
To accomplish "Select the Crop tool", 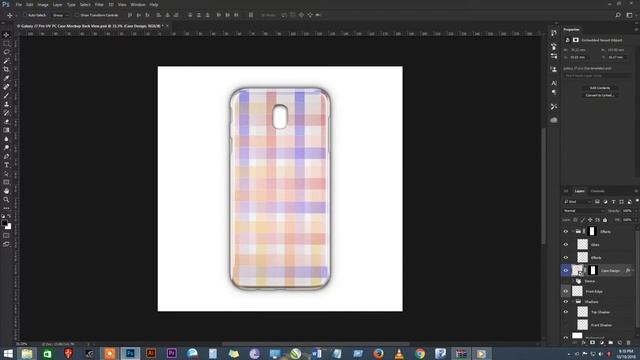I will tap(6, 69).
